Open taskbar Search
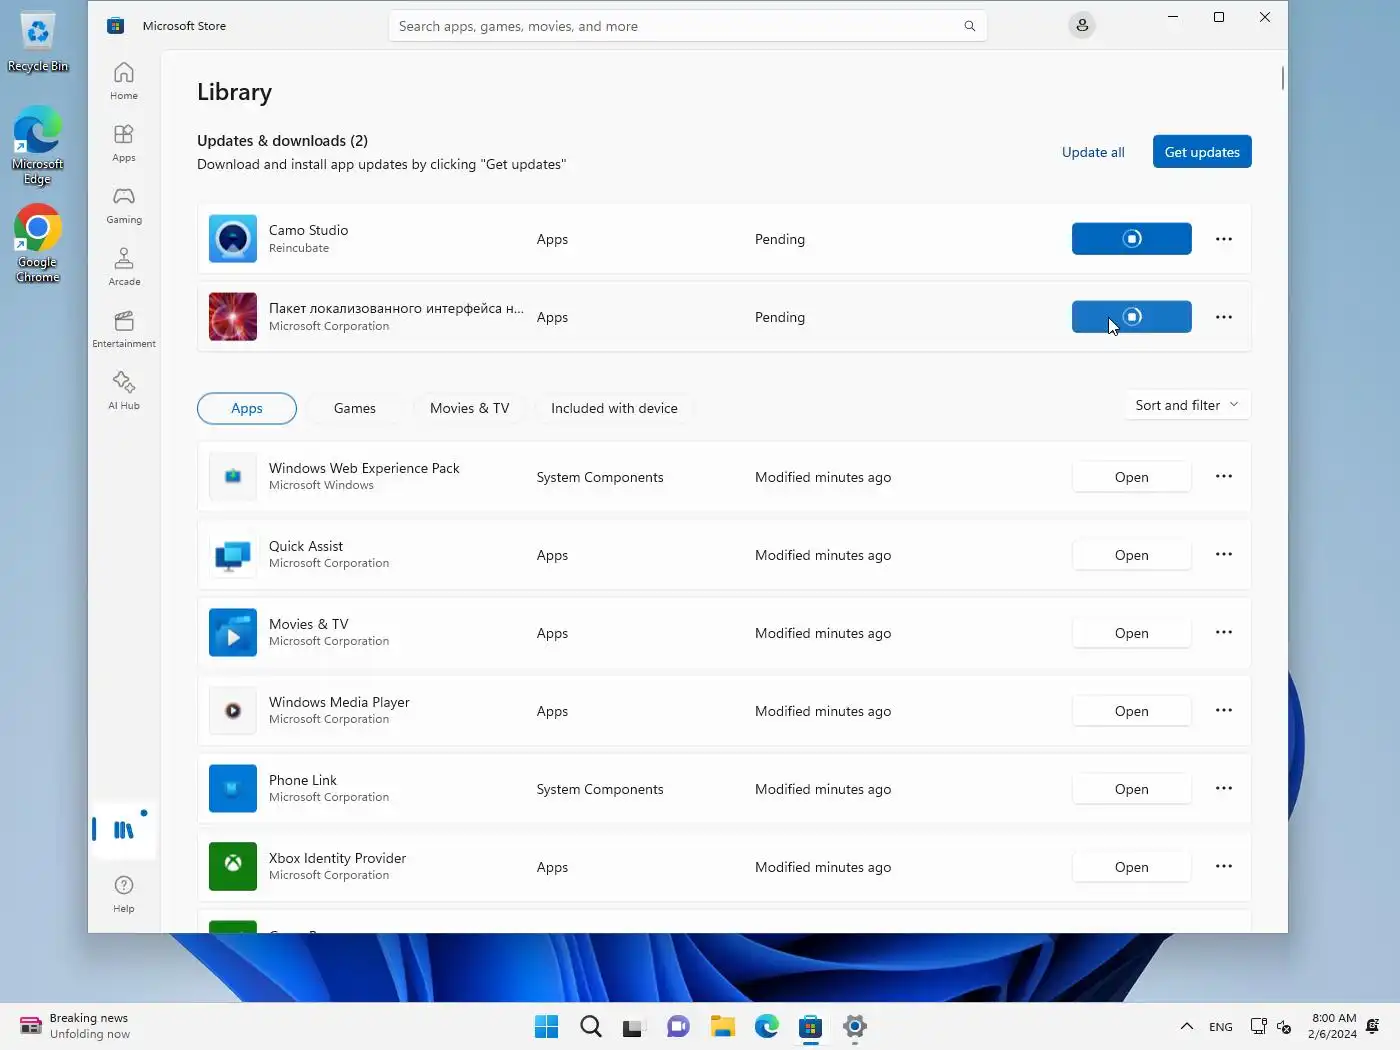Viewport: 1400px width, 1050px height. pos(591,1027)
